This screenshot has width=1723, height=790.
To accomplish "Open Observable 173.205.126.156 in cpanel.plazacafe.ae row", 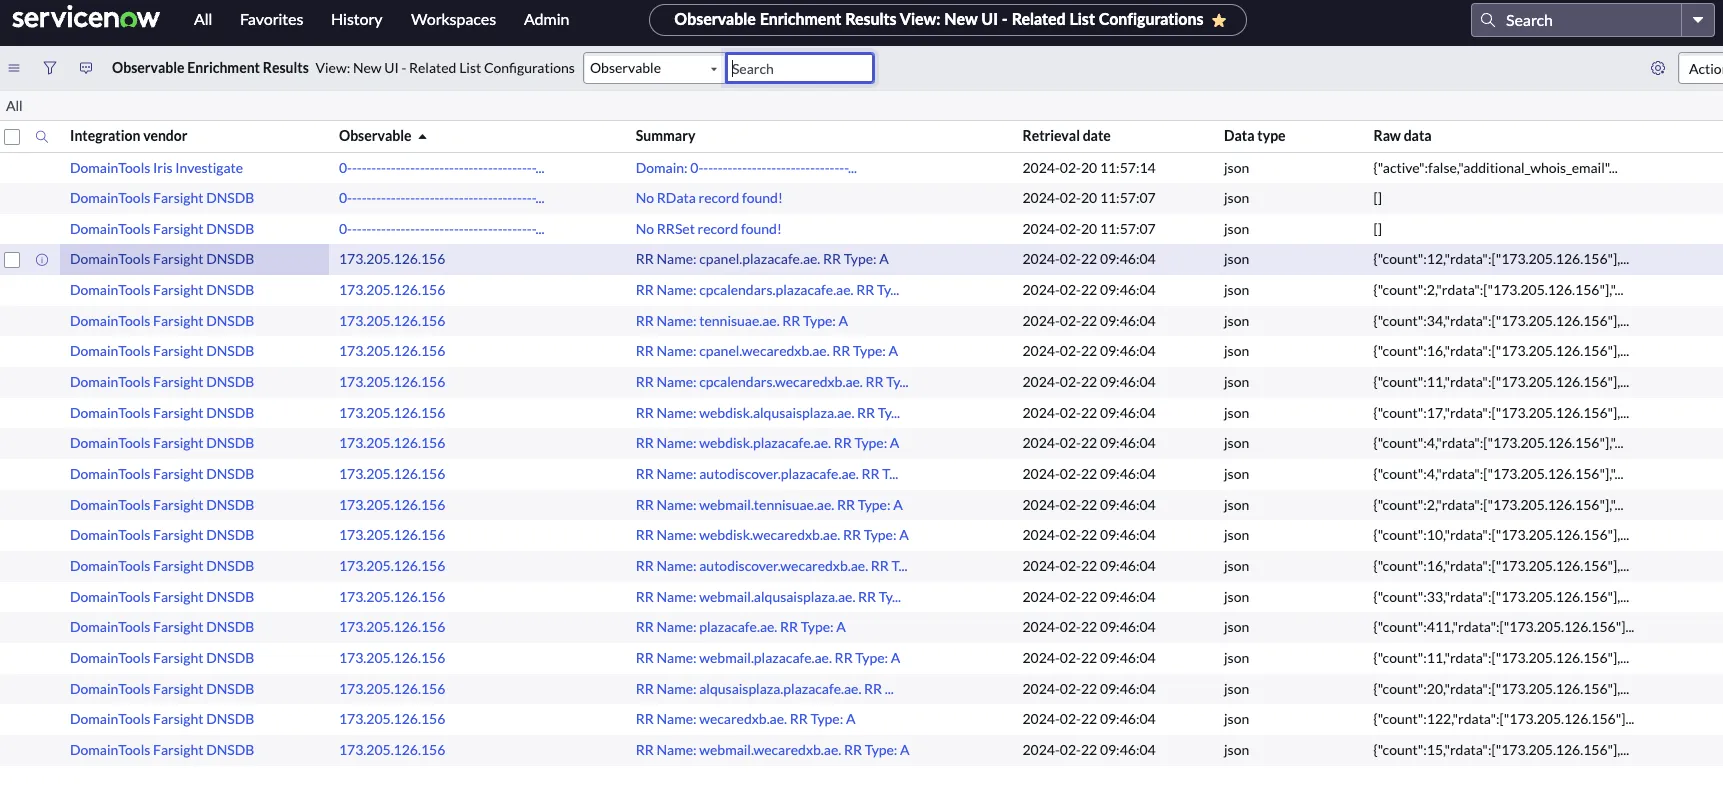I will [x=392, y=259].
